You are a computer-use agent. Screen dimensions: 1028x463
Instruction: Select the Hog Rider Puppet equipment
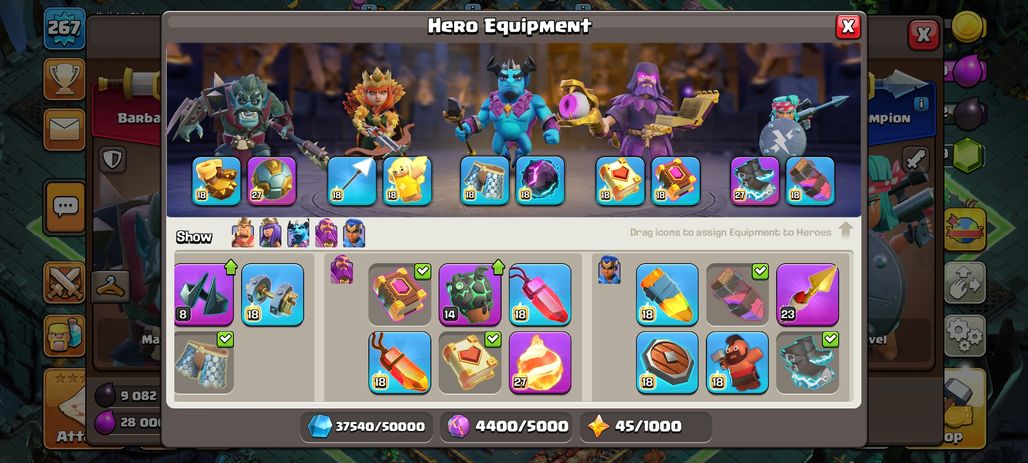pos(737,362)
